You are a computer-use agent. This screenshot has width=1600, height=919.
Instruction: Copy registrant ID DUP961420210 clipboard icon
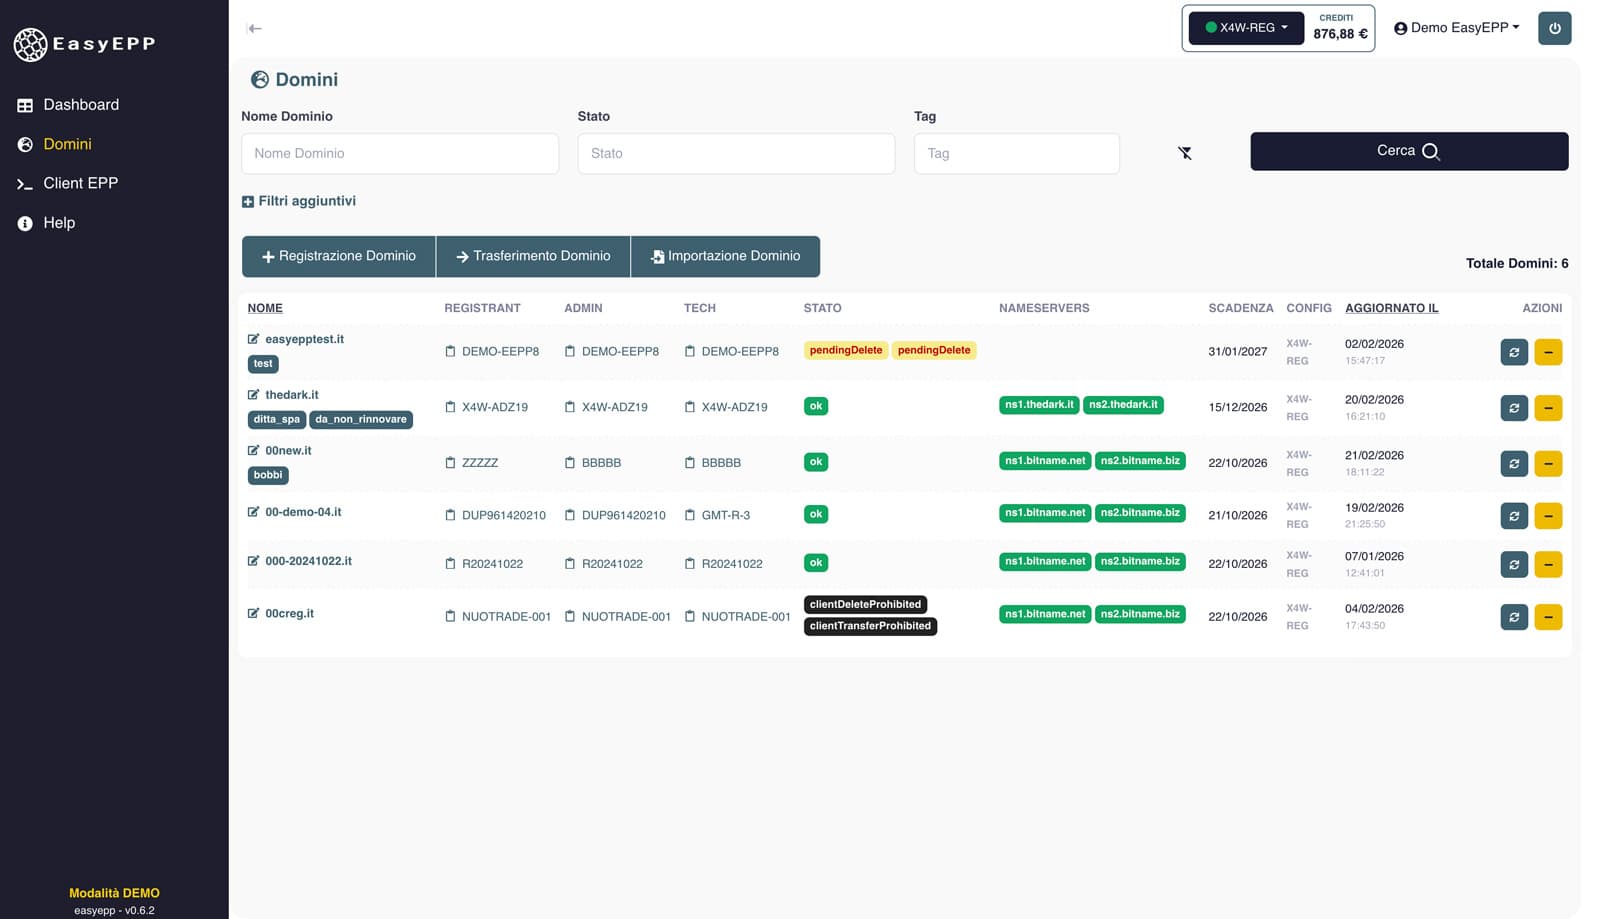pyautogui.click(x=450, y=515)
